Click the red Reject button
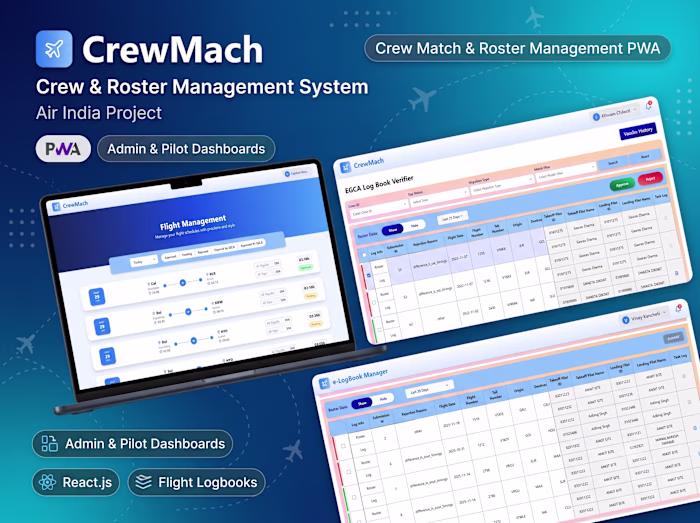 tap(650, 178)
